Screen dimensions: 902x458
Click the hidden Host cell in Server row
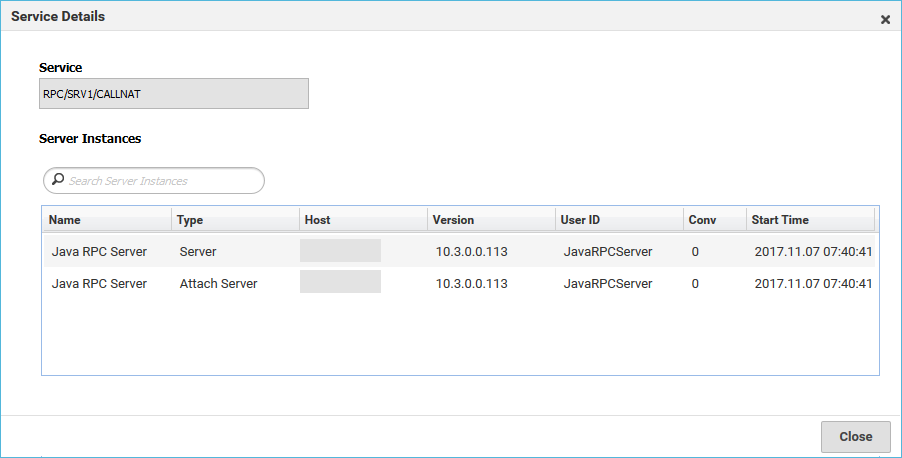(x=340, y=251)
